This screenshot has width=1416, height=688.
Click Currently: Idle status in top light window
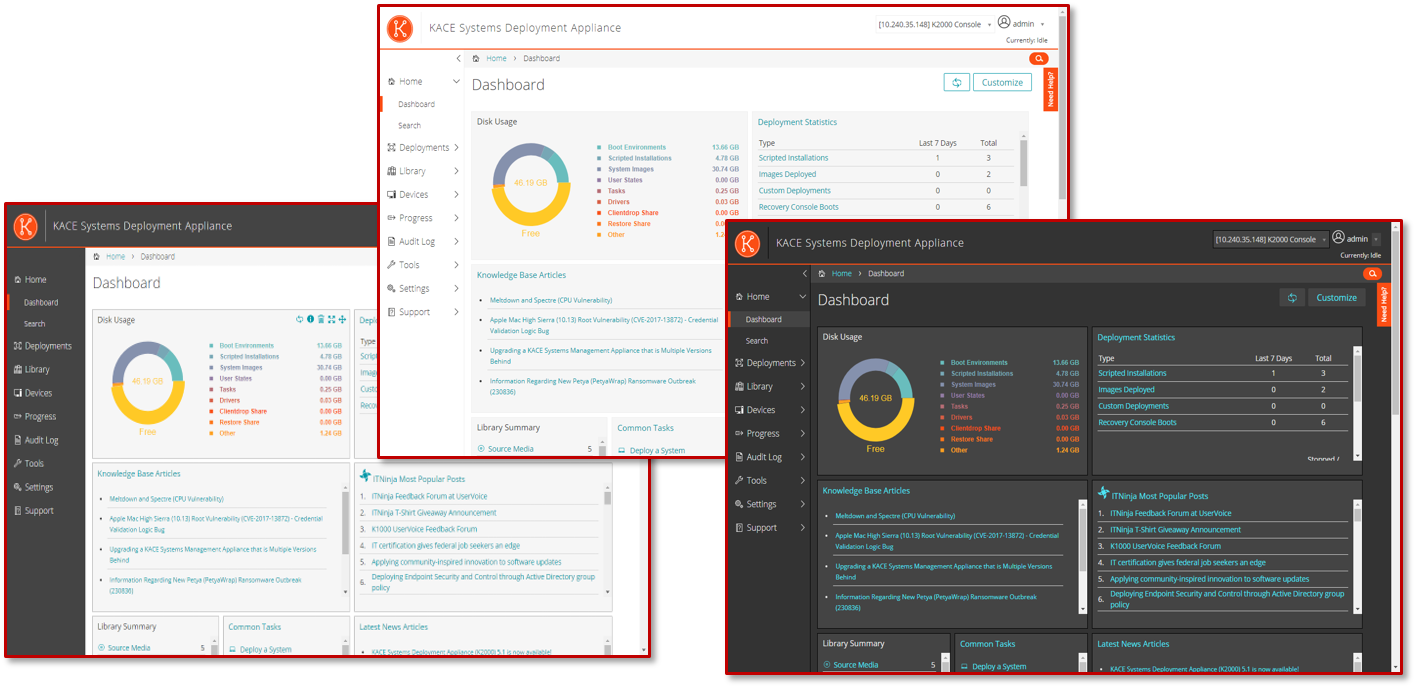tap(1026, 41)
